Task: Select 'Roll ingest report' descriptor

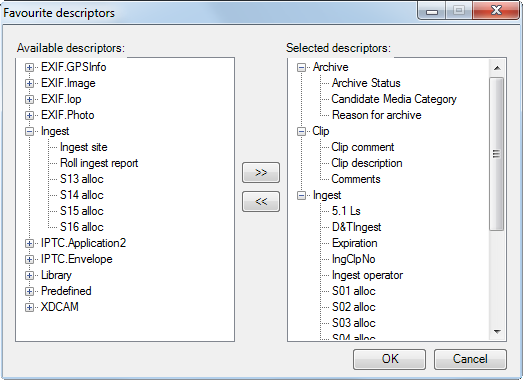Action: (99, 163)
